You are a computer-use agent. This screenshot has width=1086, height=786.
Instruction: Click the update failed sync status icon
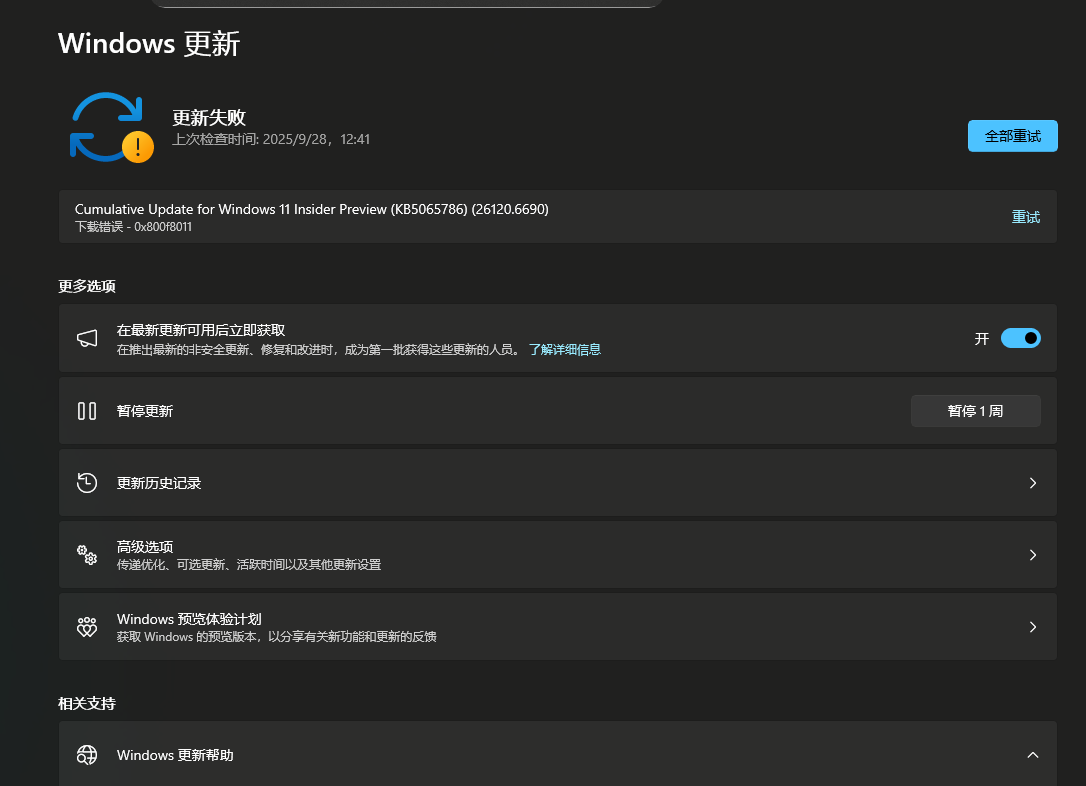(x=112, y=127)
